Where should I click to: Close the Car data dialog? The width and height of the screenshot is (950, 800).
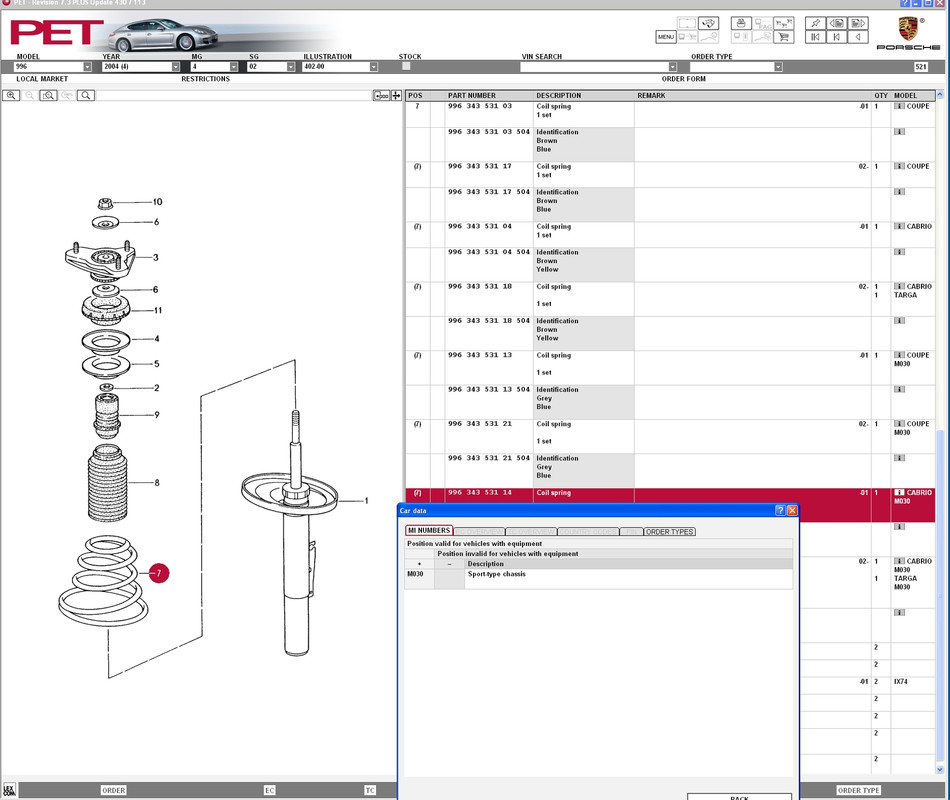pos(792,510)
